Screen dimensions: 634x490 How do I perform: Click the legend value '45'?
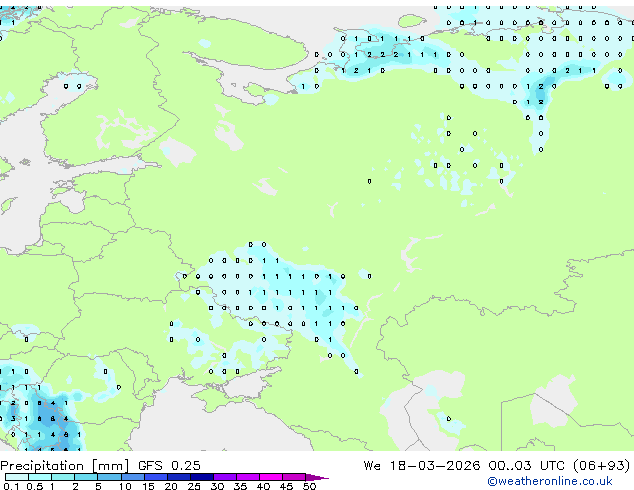coord(286,486)
